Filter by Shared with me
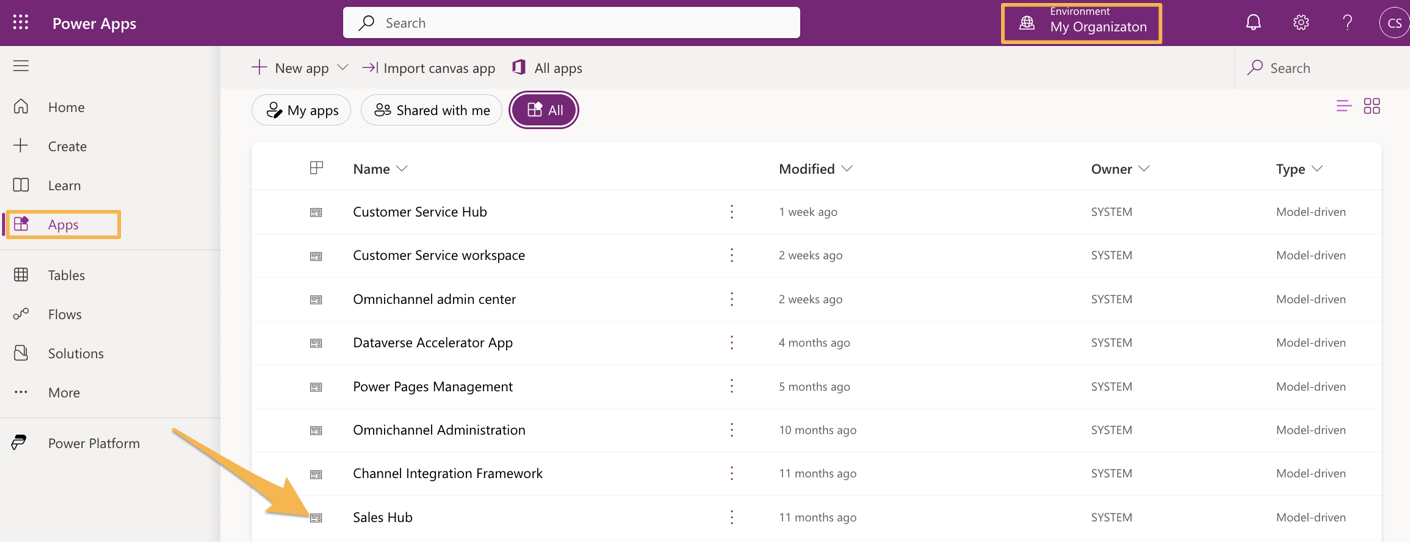1410x542 pixels. [x=432, y=110]
